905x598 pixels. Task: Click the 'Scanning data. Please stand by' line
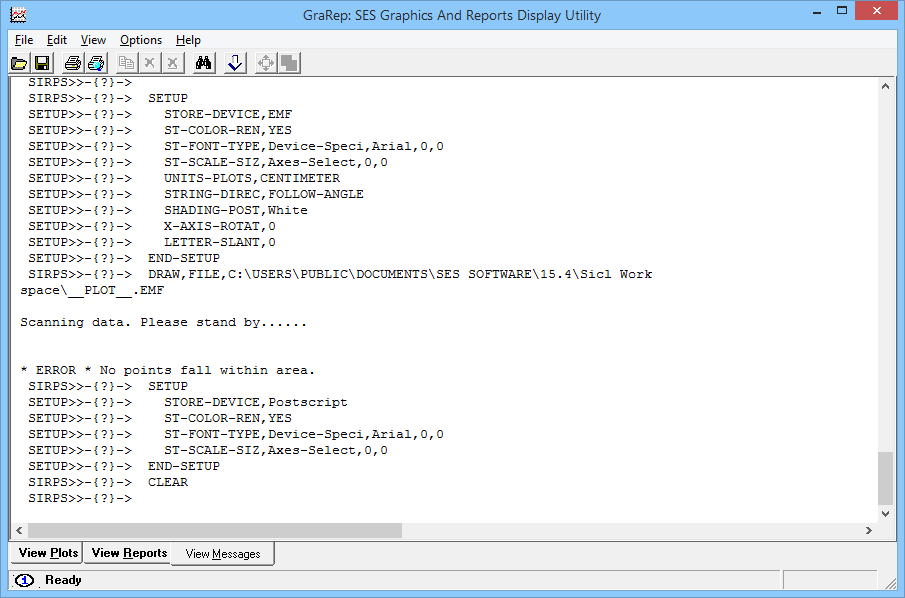(x=163, y=322)
